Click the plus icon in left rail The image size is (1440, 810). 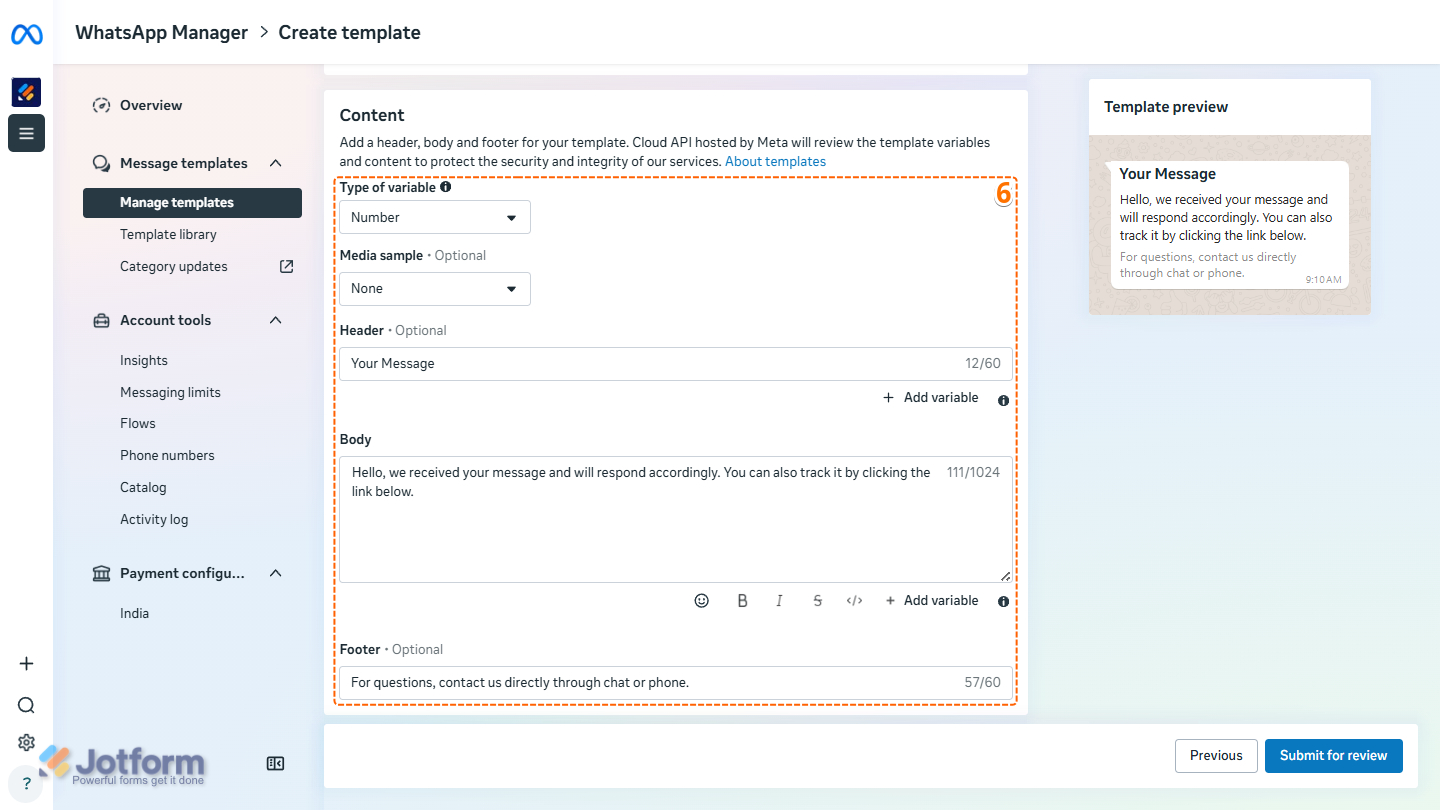(26, 664)
